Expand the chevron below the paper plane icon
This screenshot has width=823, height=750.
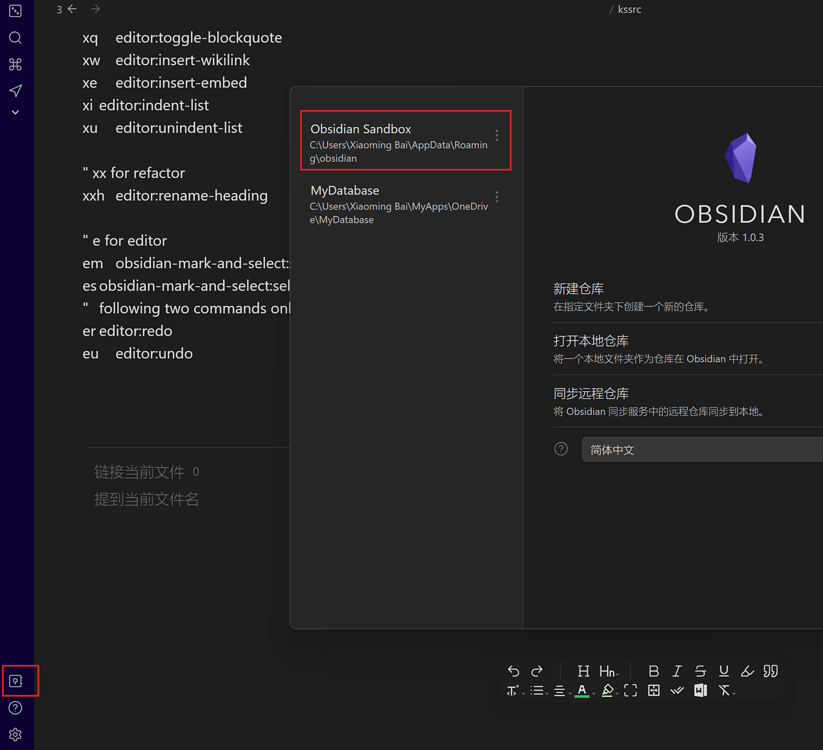point(15,112)
